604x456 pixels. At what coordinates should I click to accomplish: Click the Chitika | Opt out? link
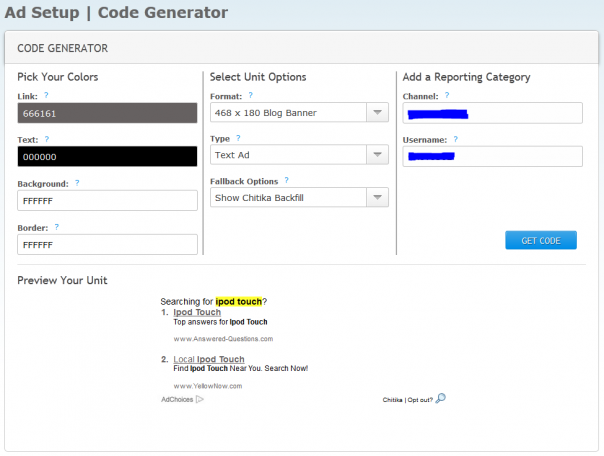pos(408,400)
